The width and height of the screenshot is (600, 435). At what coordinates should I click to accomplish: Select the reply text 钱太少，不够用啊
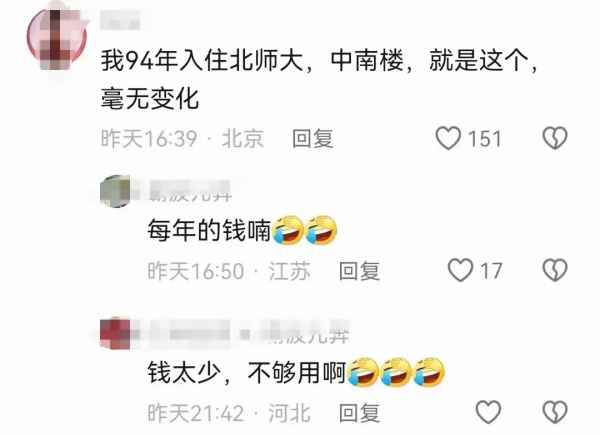coord(247,373)
